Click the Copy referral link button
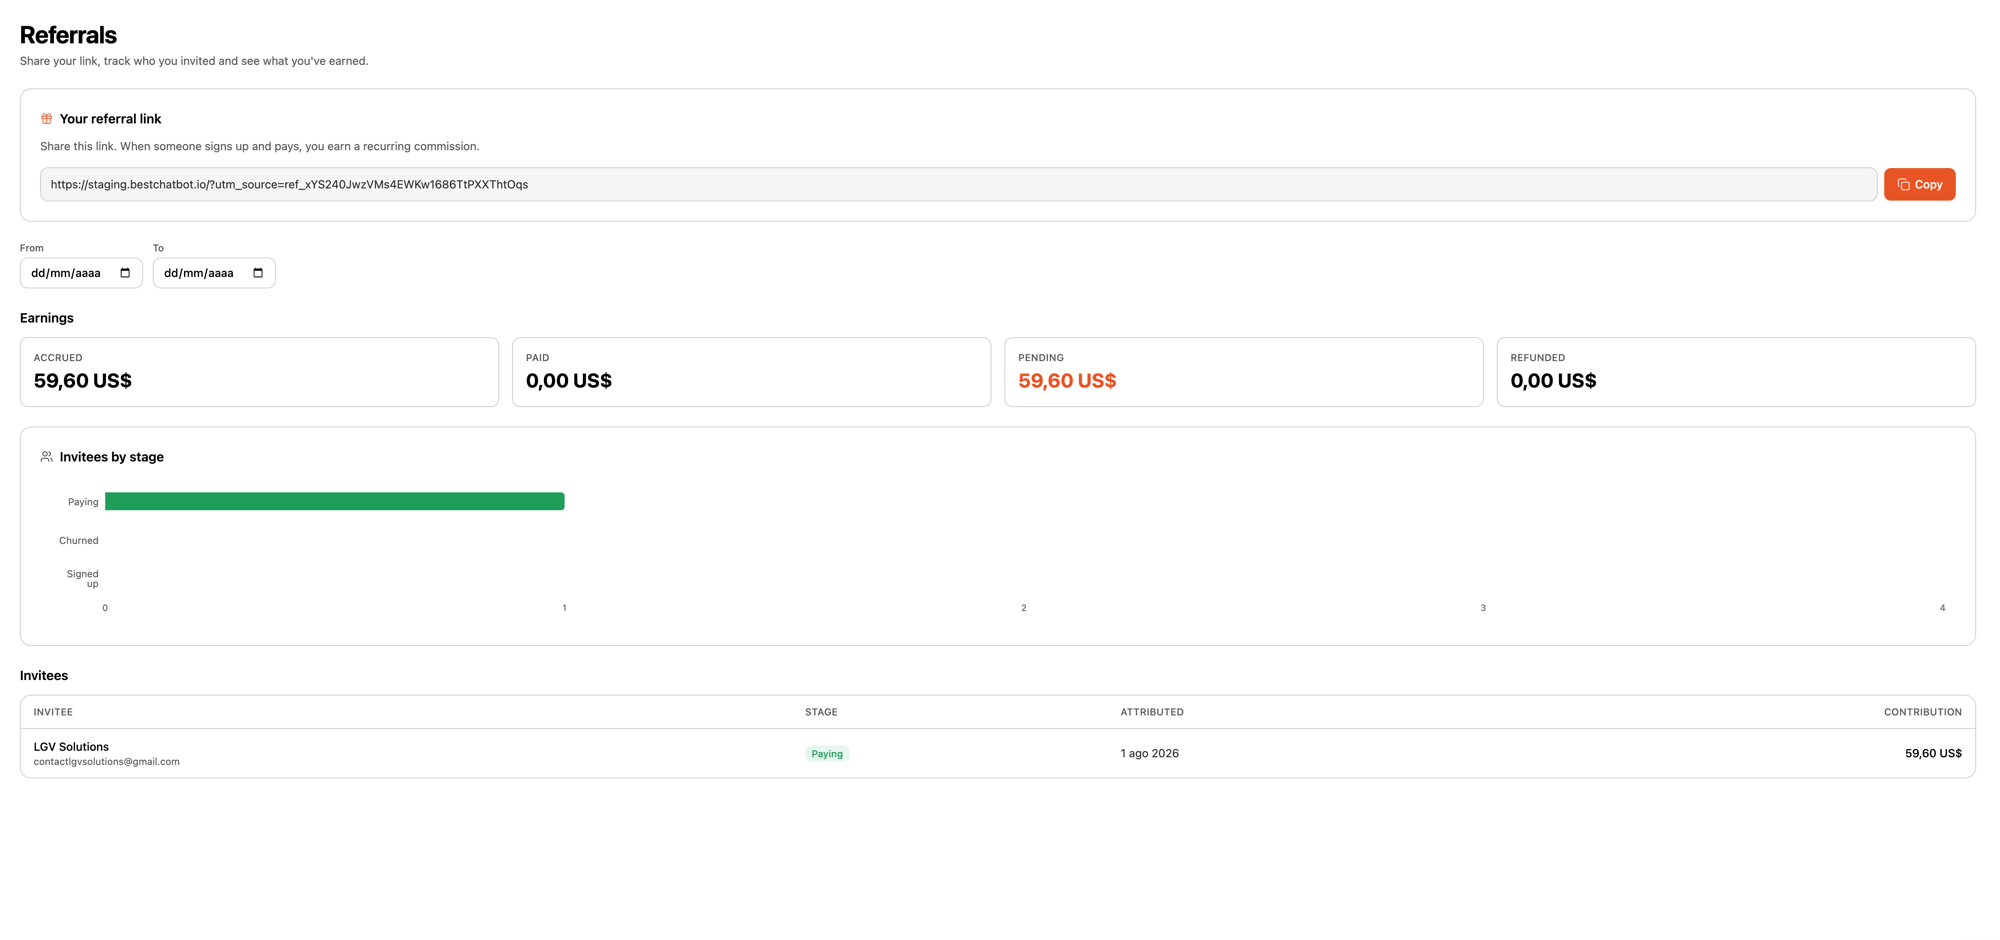Image resolution: width=2000 pixels, height=940 pixels. (x=1919, y=184)
